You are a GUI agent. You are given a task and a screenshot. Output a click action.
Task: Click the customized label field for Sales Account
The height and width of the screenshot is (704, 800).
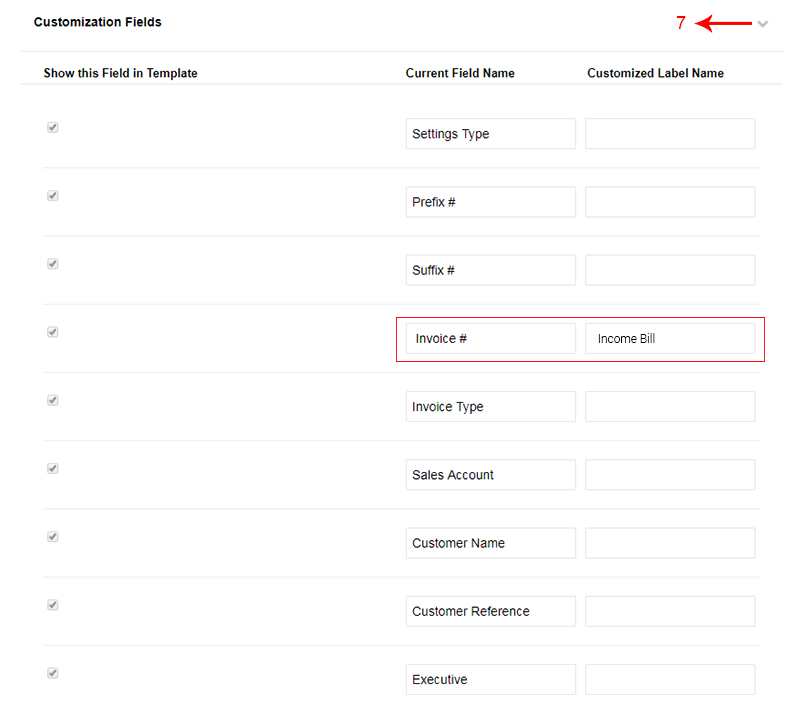[670, 475]
